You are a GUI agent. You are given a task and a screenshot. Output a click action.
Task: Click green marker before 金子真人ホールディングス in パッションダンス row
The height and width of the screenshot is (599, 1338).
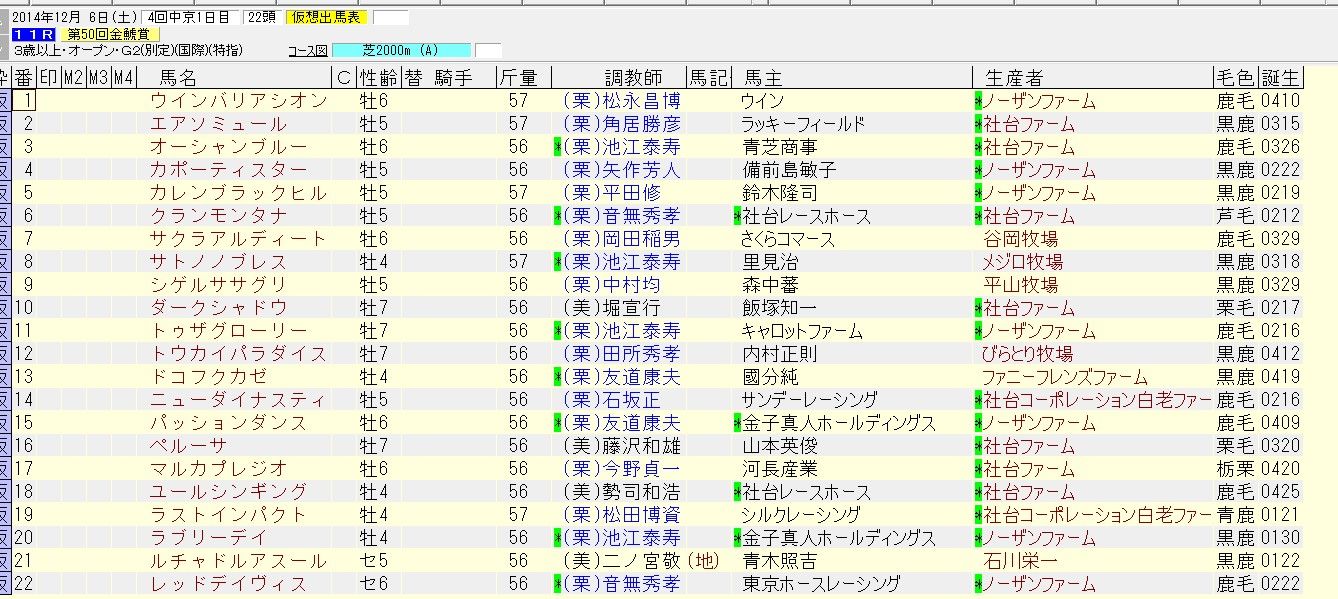pos(737,423)
